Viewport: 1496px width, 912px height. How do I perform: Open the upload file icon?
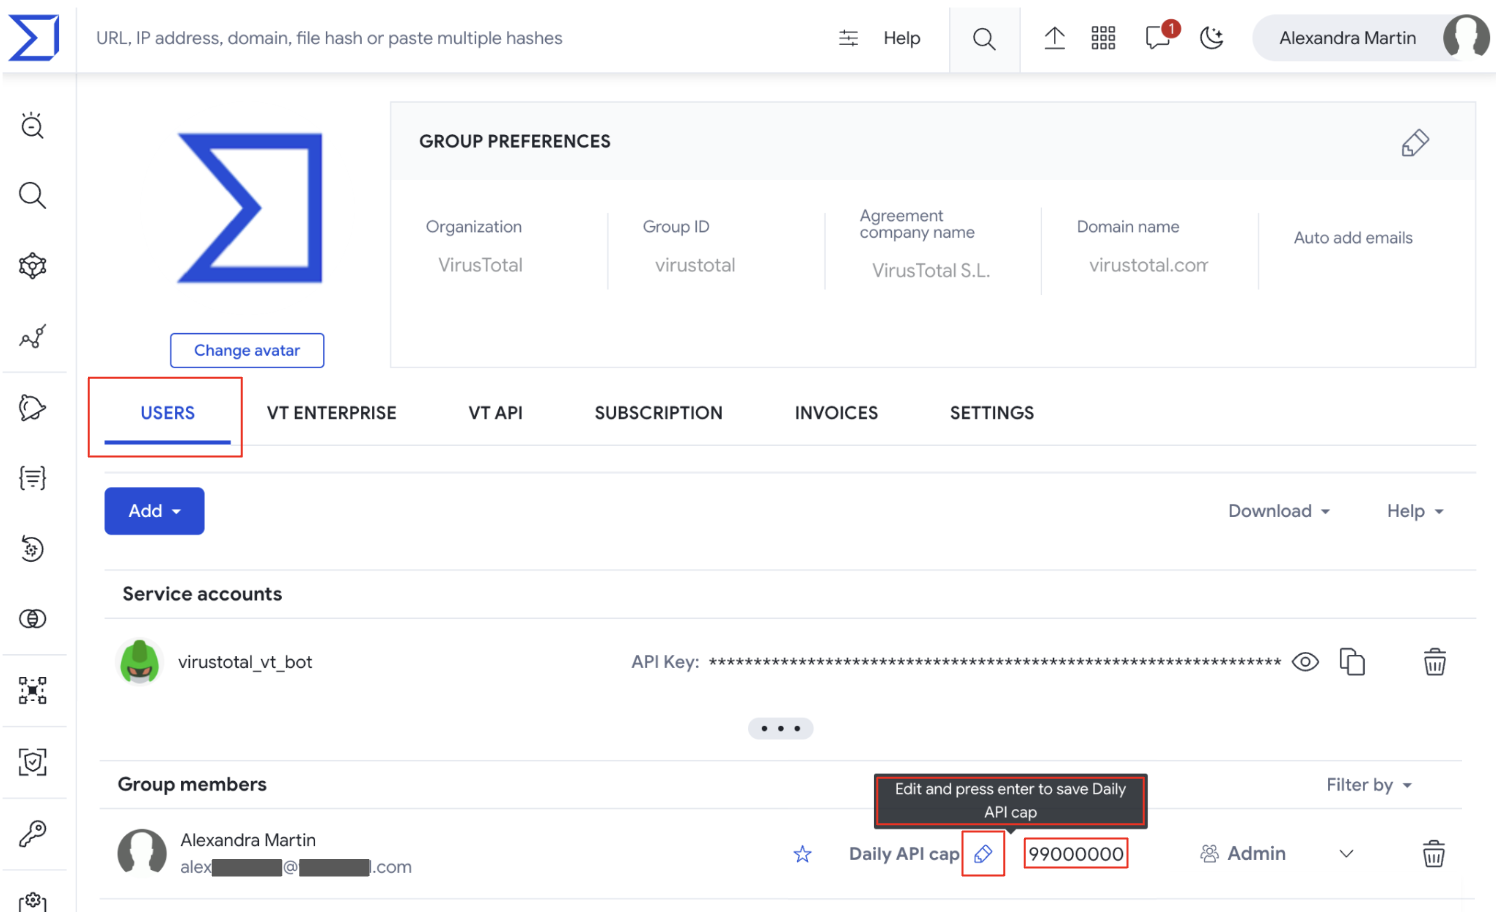pyautogui.click(x=1054, y=38)
